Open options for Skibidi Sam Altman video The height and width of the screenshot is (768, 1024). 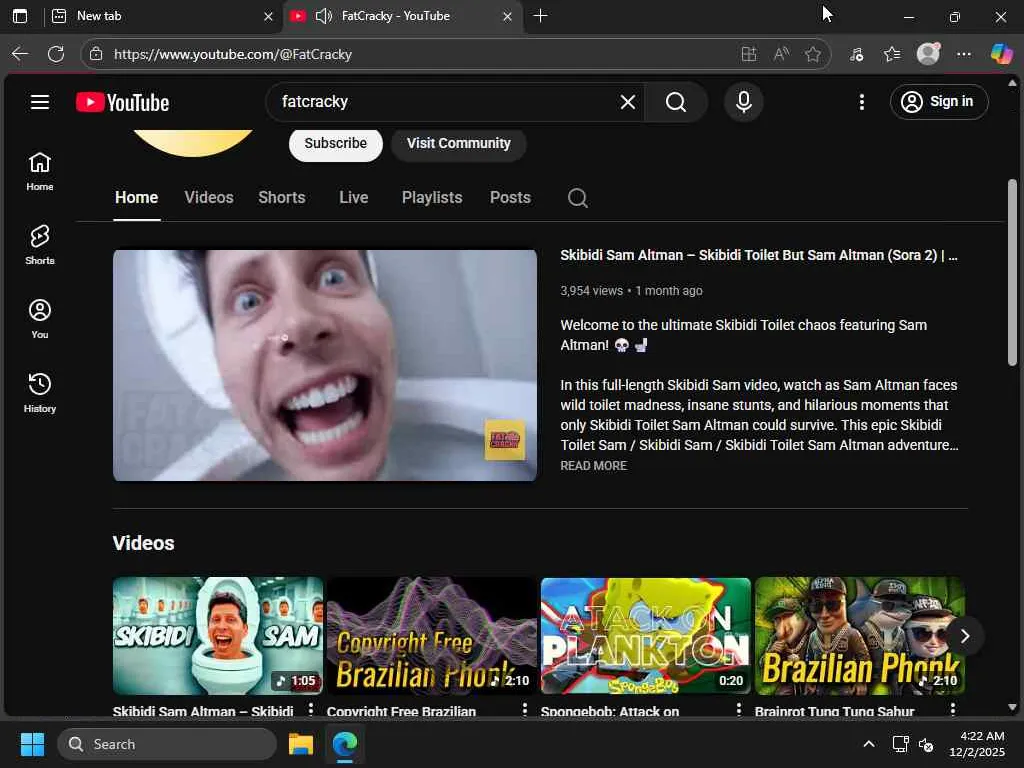click(x=311, y=709)
